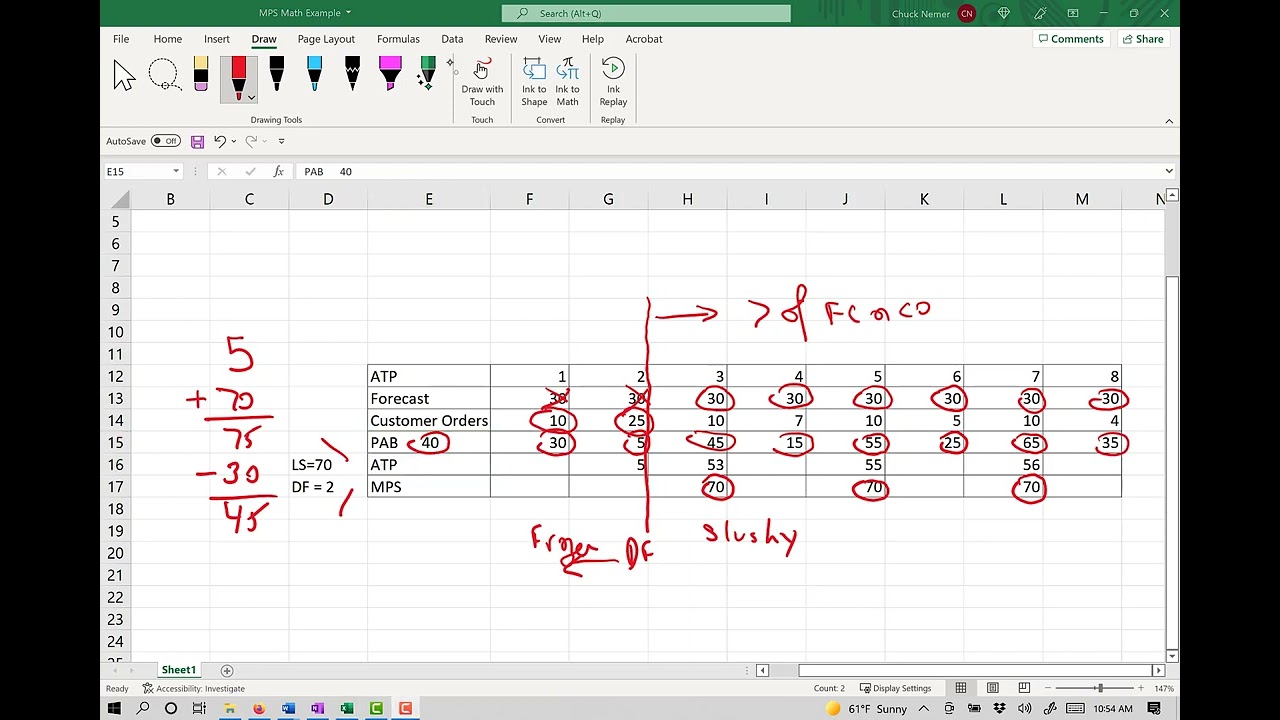Click the Share button
This screenshot has width=1280, height=720.
pyautogui.click(x=1142, y=39)
